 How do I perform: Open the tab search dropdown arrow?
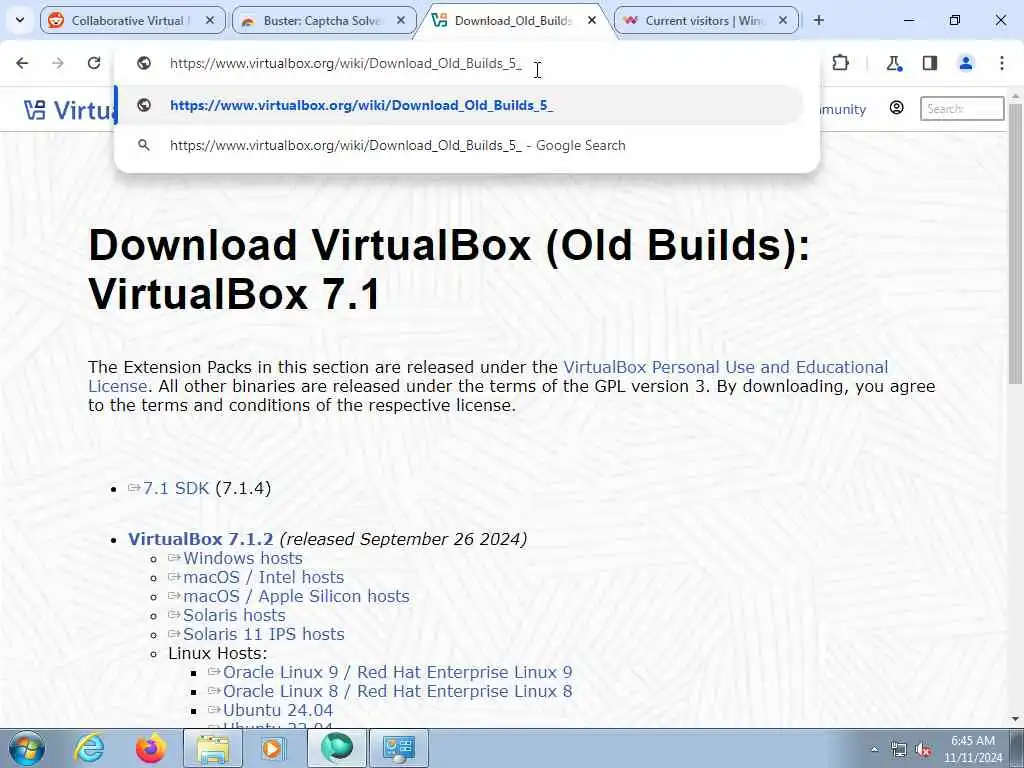(x=20, y=20)
